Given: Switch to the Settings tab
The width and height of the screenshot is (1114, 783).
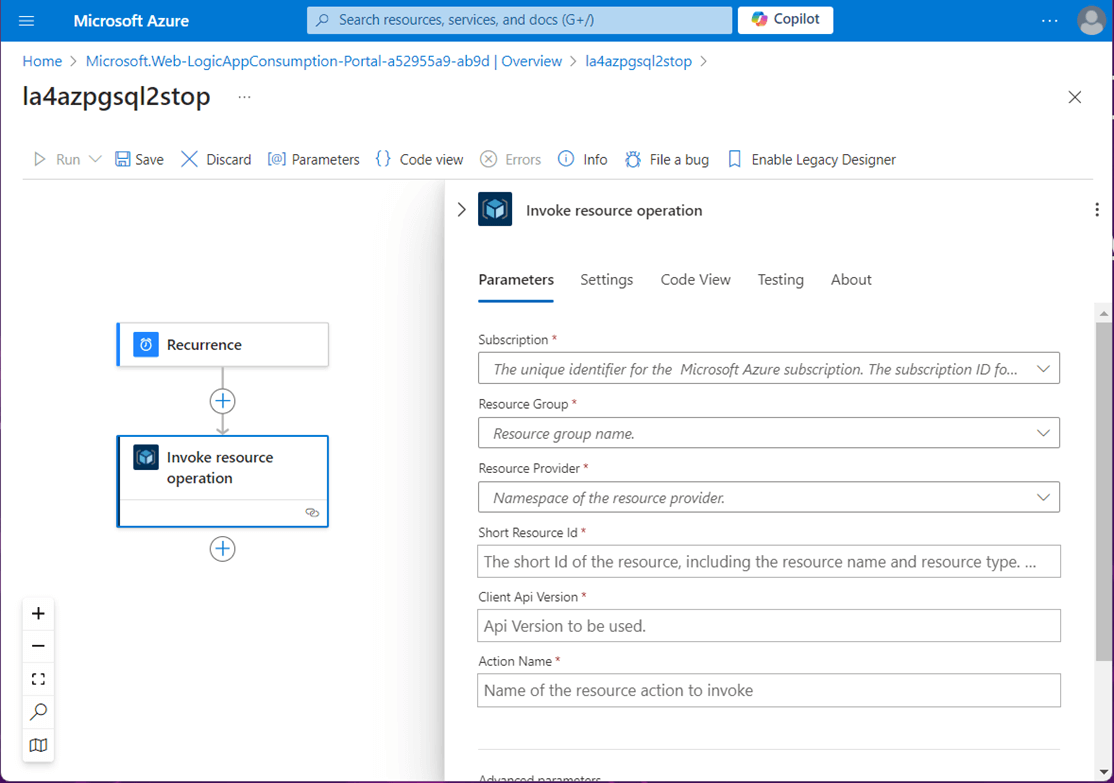Looking at the screenshot, I should pyautogui.click(x=606, y=280).
